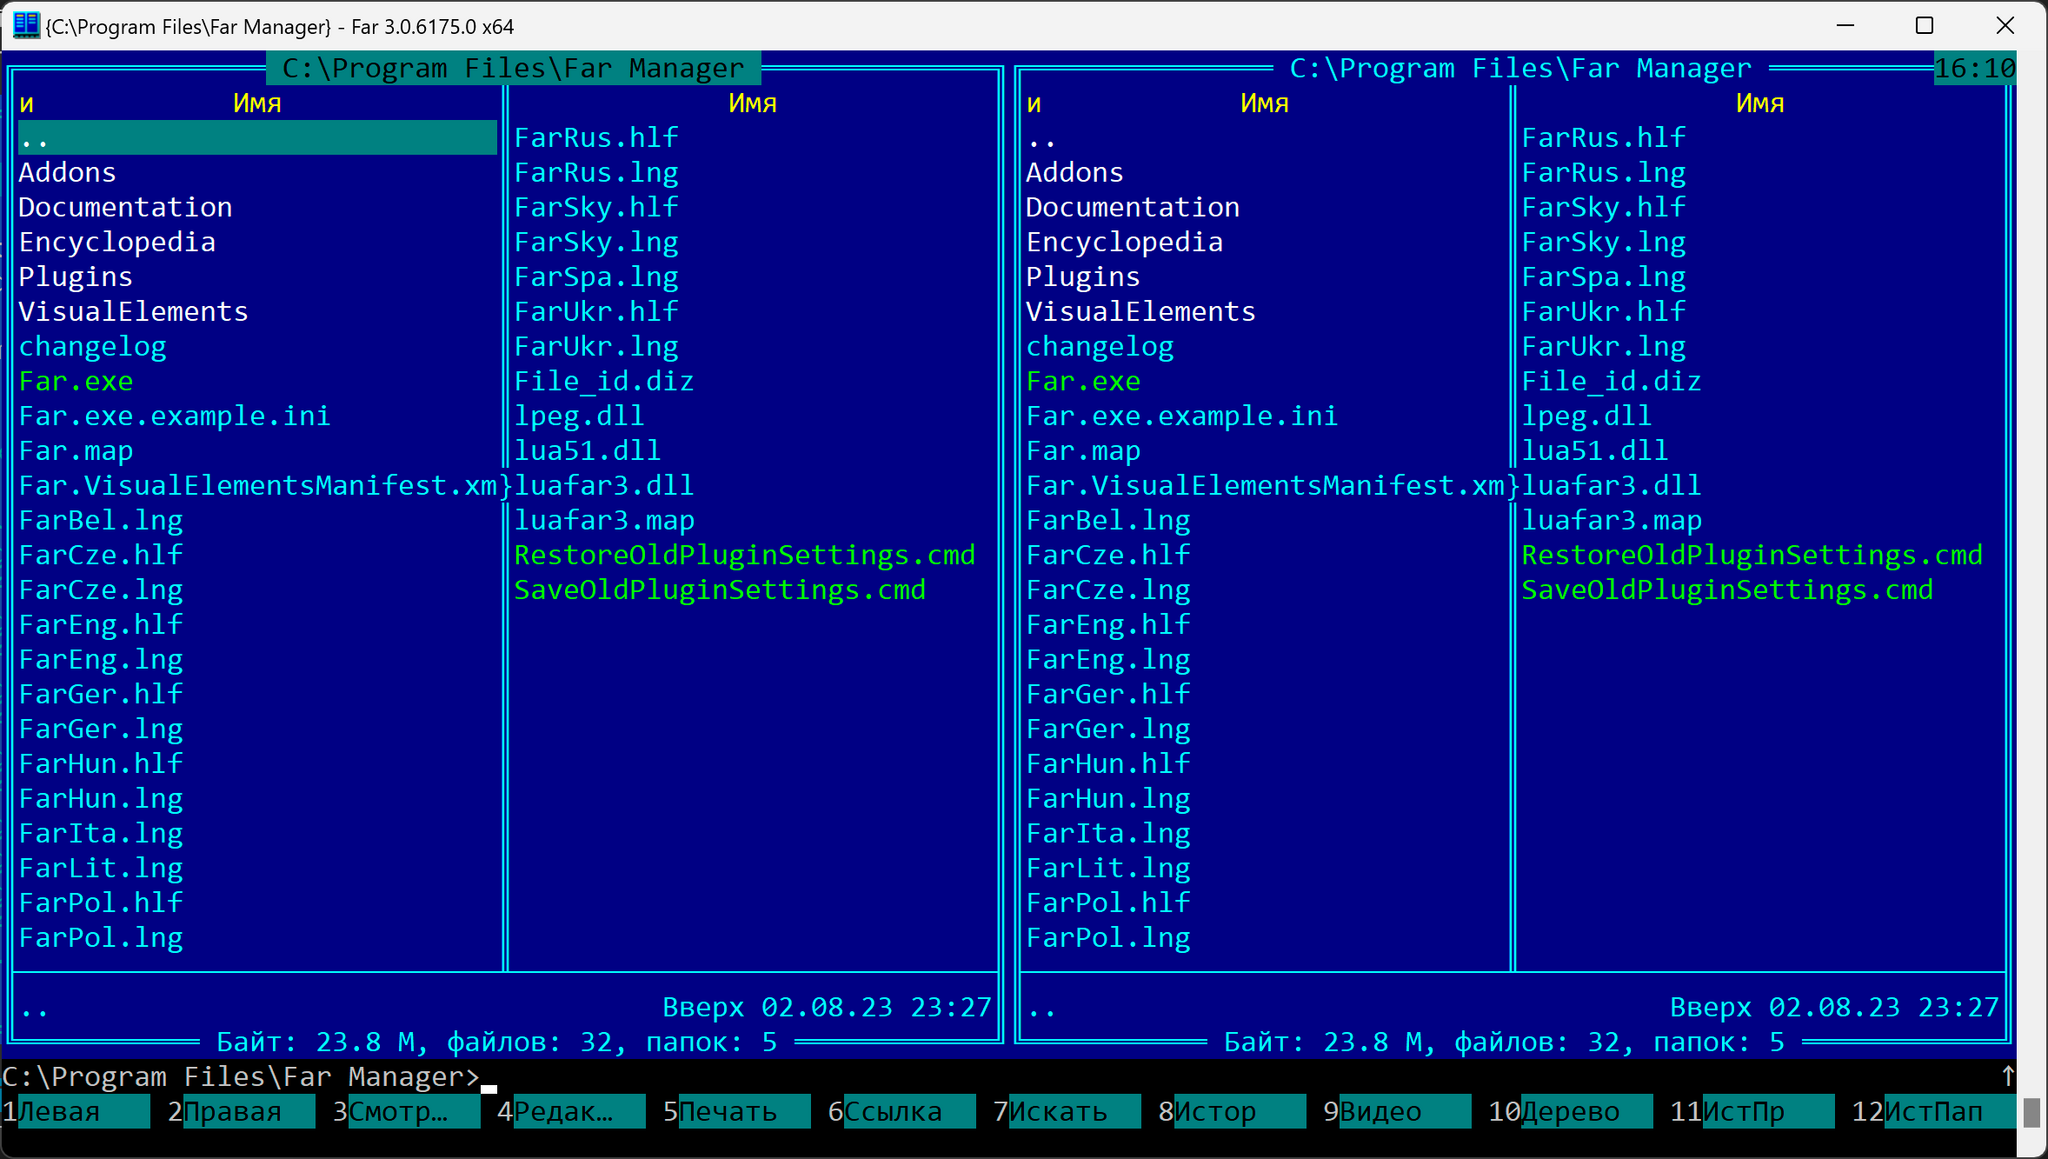Click the Far Manager title bar icon
2048x1159 pixels.
pos(26,25)
